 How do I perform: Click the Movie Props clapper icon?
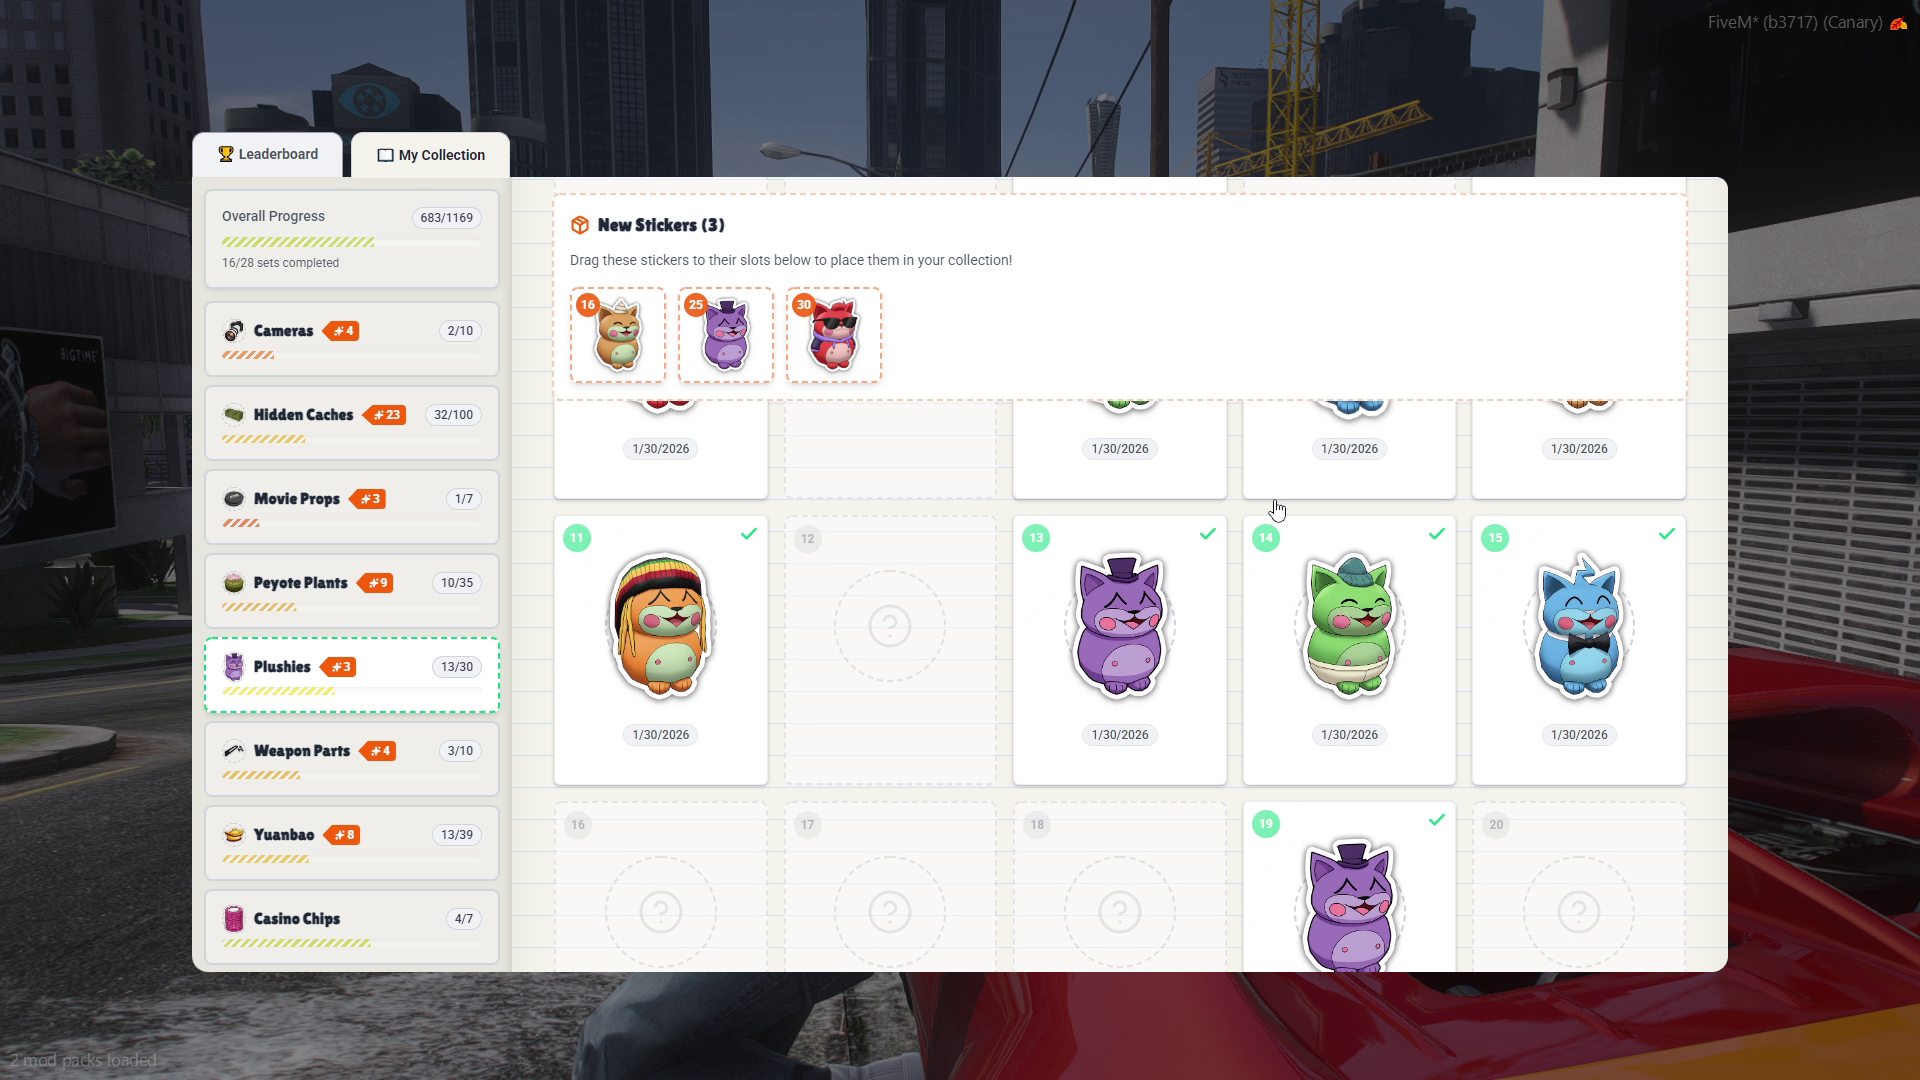coord(234,499)
